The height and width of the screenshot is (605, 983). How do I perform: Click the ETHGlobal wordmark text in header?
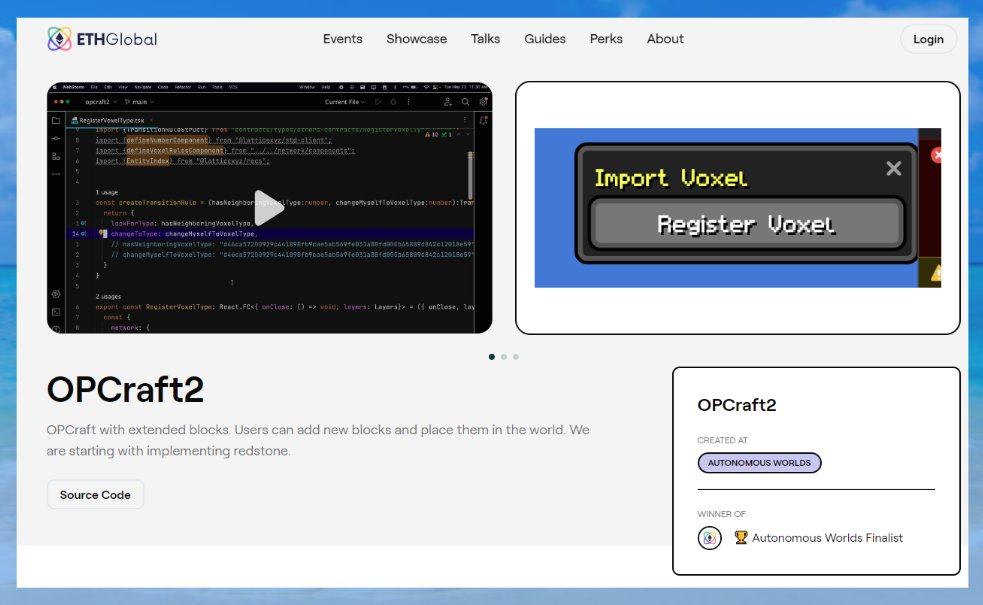[117, 39]
